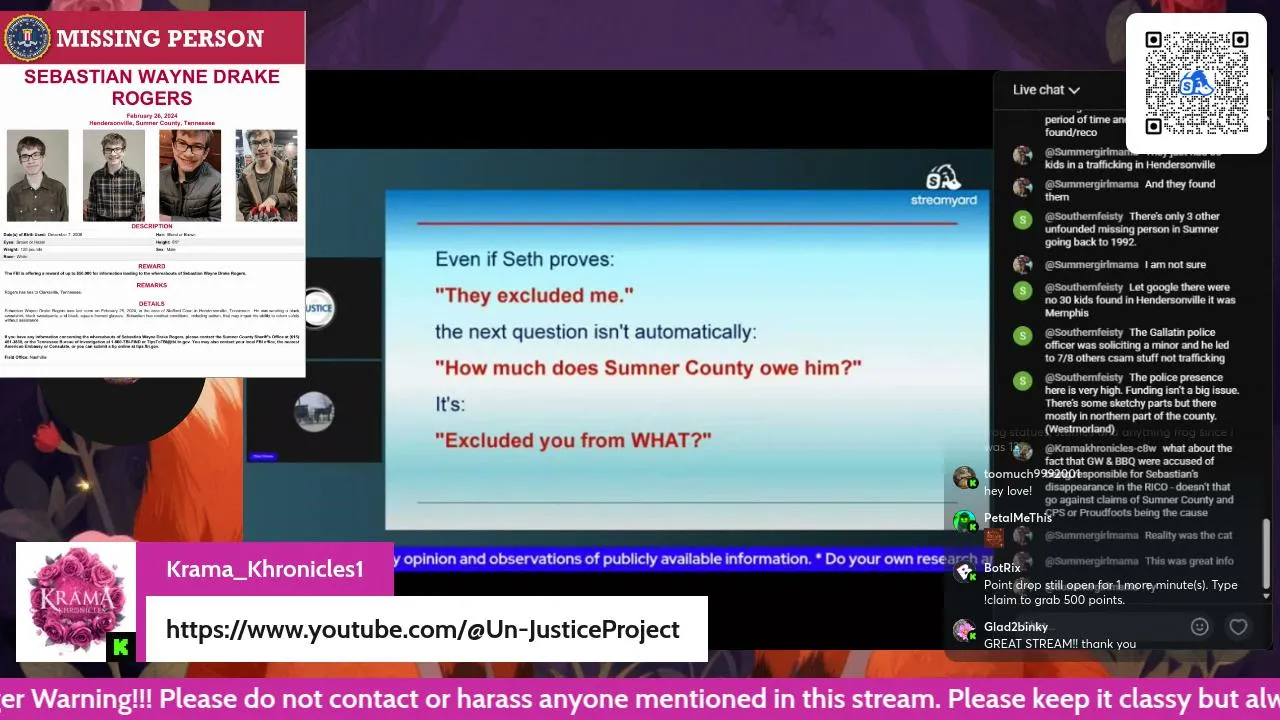
Task: Click the 'hey love!' chat message
Action: pos(1008,491)
